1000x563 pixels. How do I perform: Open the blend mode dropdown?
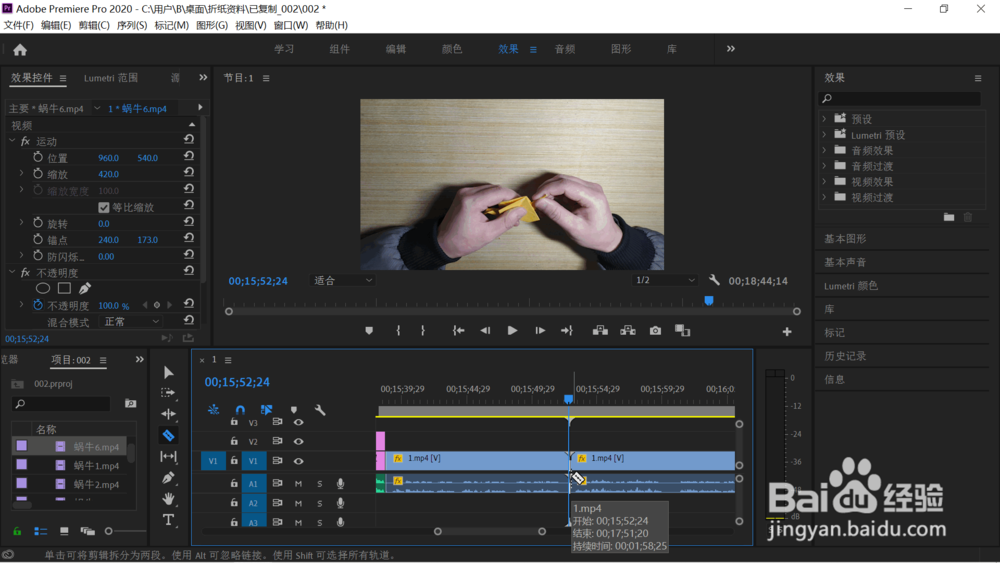(131, 322)
